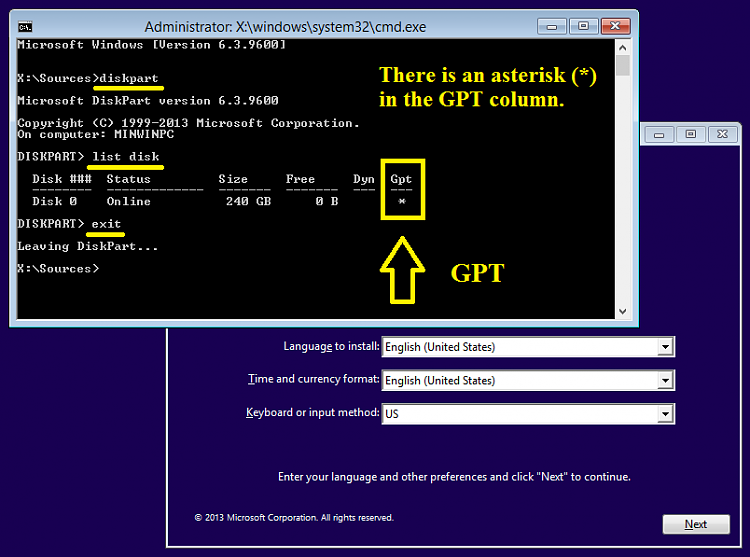Click the 'Gpt' column header text
750x557 pixels.
click(401, 179)
